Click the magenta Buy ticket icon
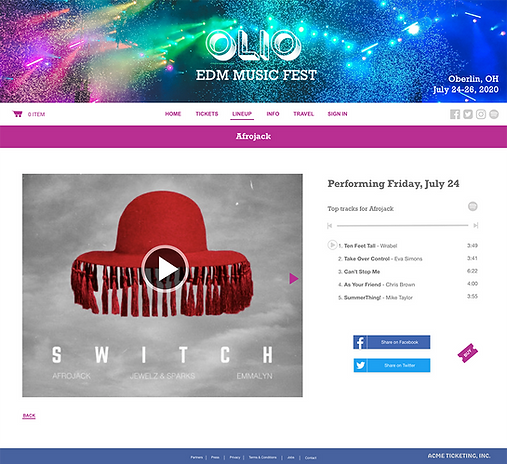 (x=467, y=353)
